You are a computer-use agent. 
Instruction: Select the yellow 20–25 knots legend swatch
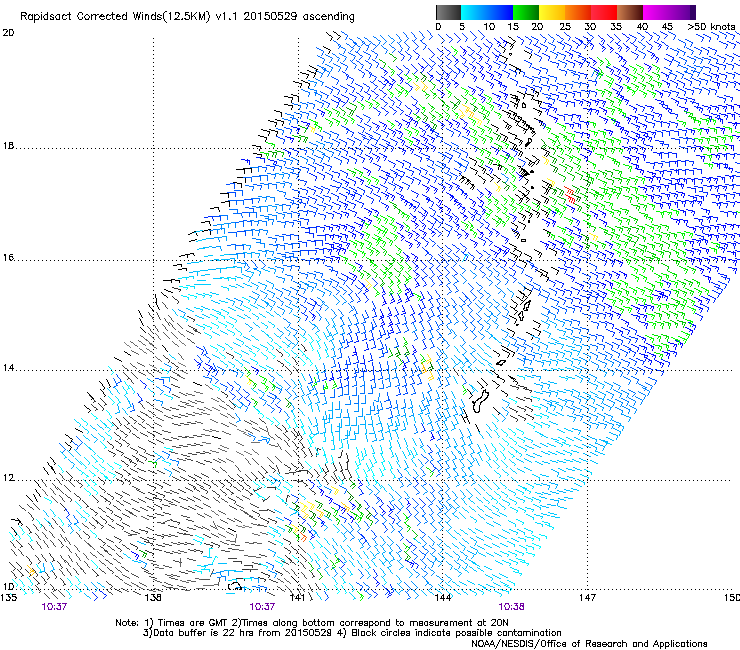[x=552, y=12]
